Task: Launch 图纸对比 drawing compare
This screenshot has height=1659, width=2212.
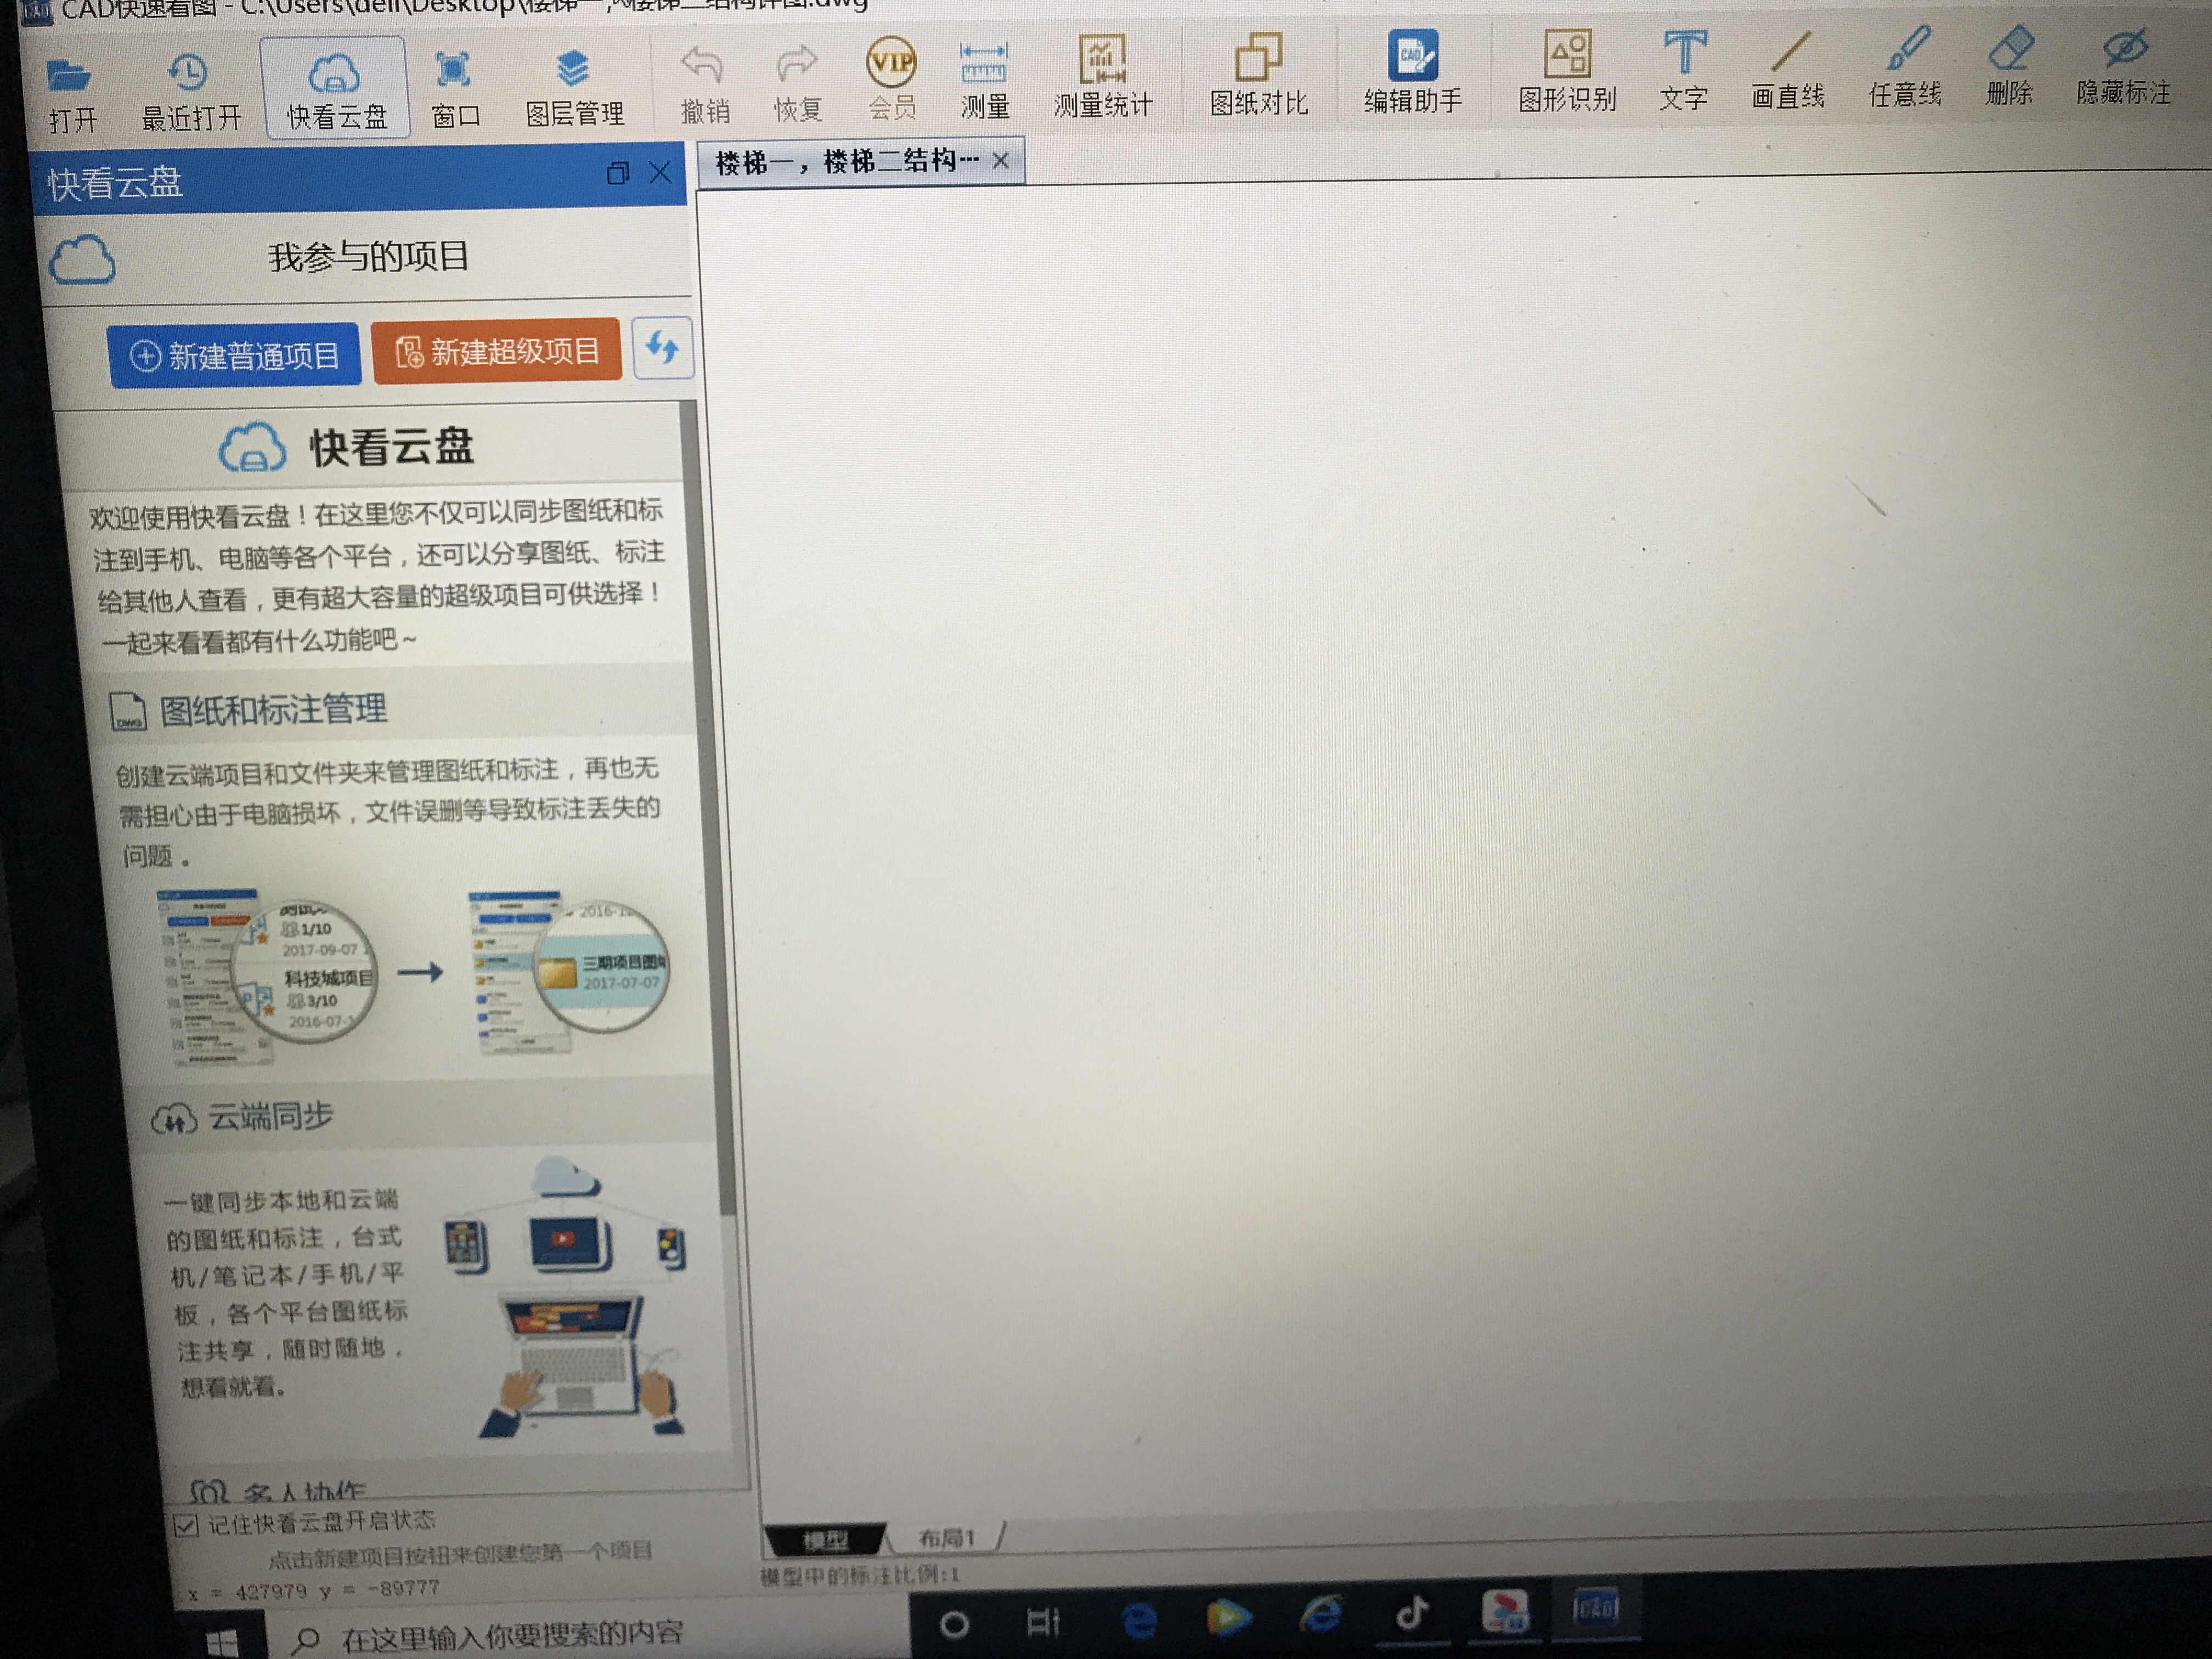Action: pos(1258,75)
